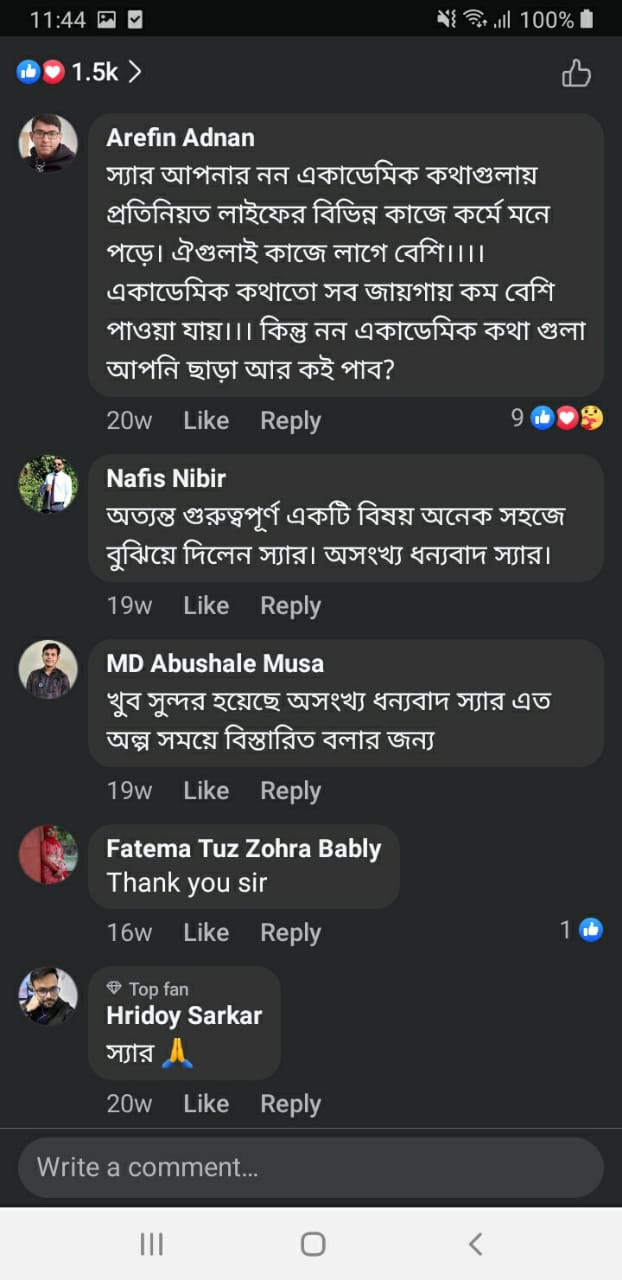The height and width of the screenshot is (1280, 622).
Task: Tap Arefin Adnan's profile picture
Action: tap(48, 144)
